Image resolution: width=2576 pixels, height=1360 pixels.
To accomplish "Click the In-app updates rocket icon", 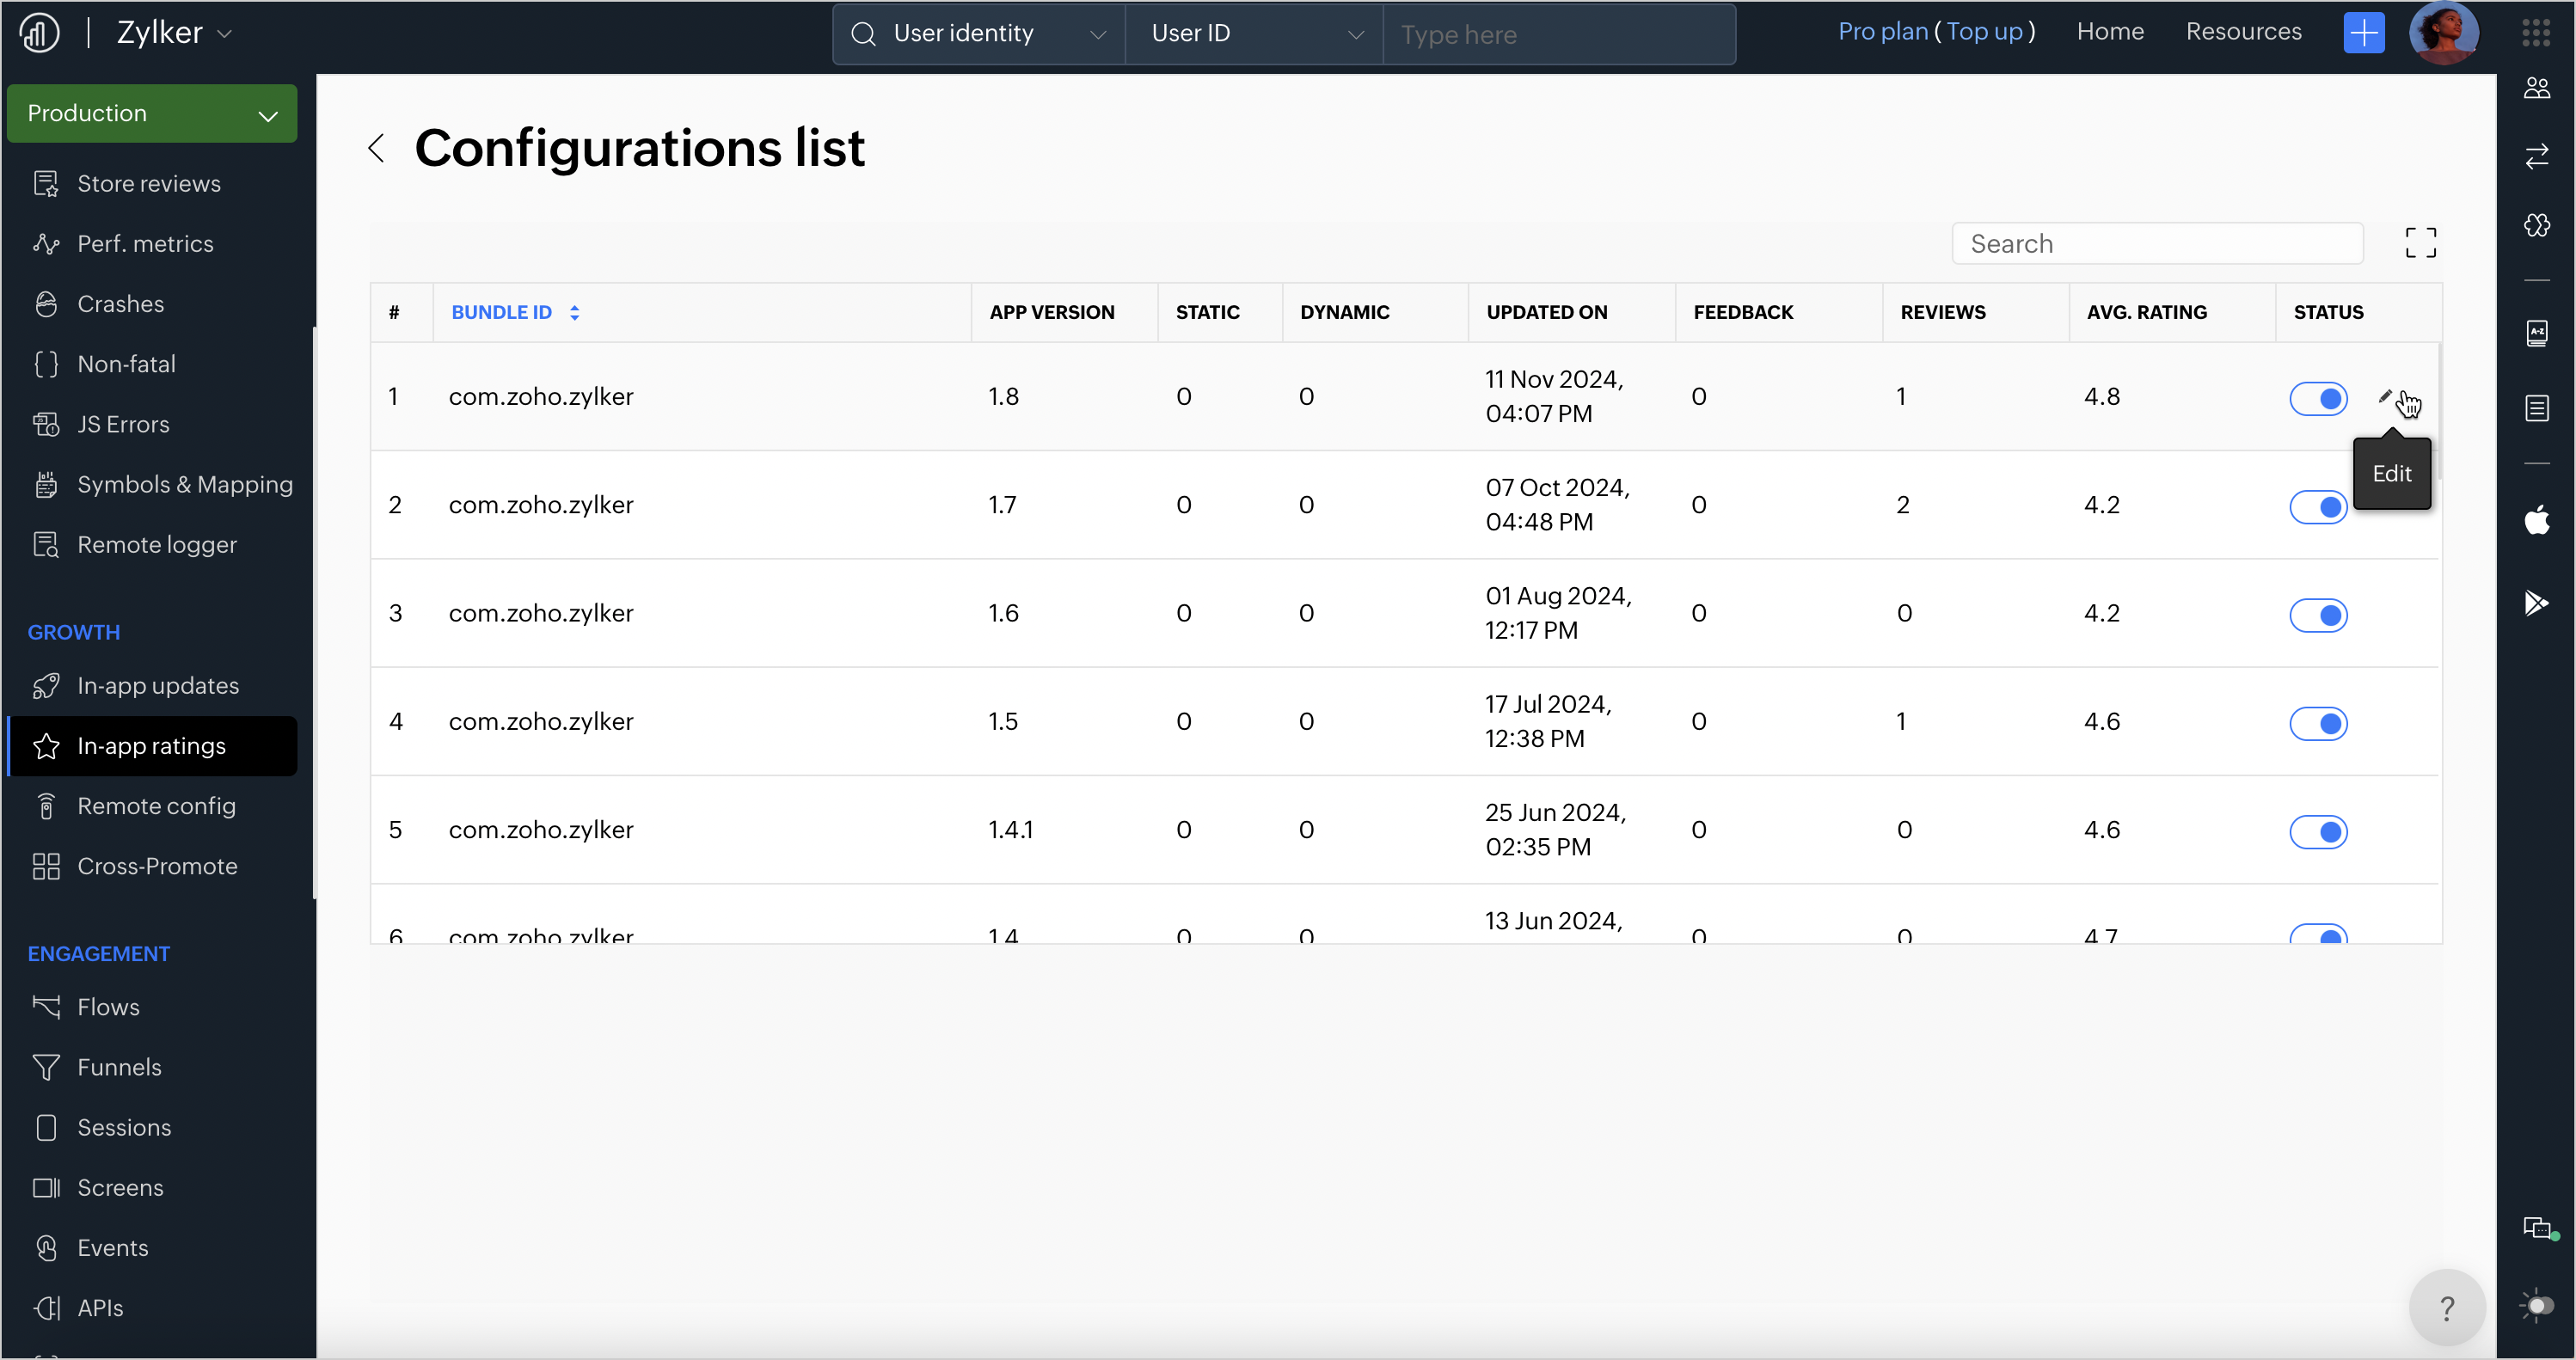I will (46, 686).
